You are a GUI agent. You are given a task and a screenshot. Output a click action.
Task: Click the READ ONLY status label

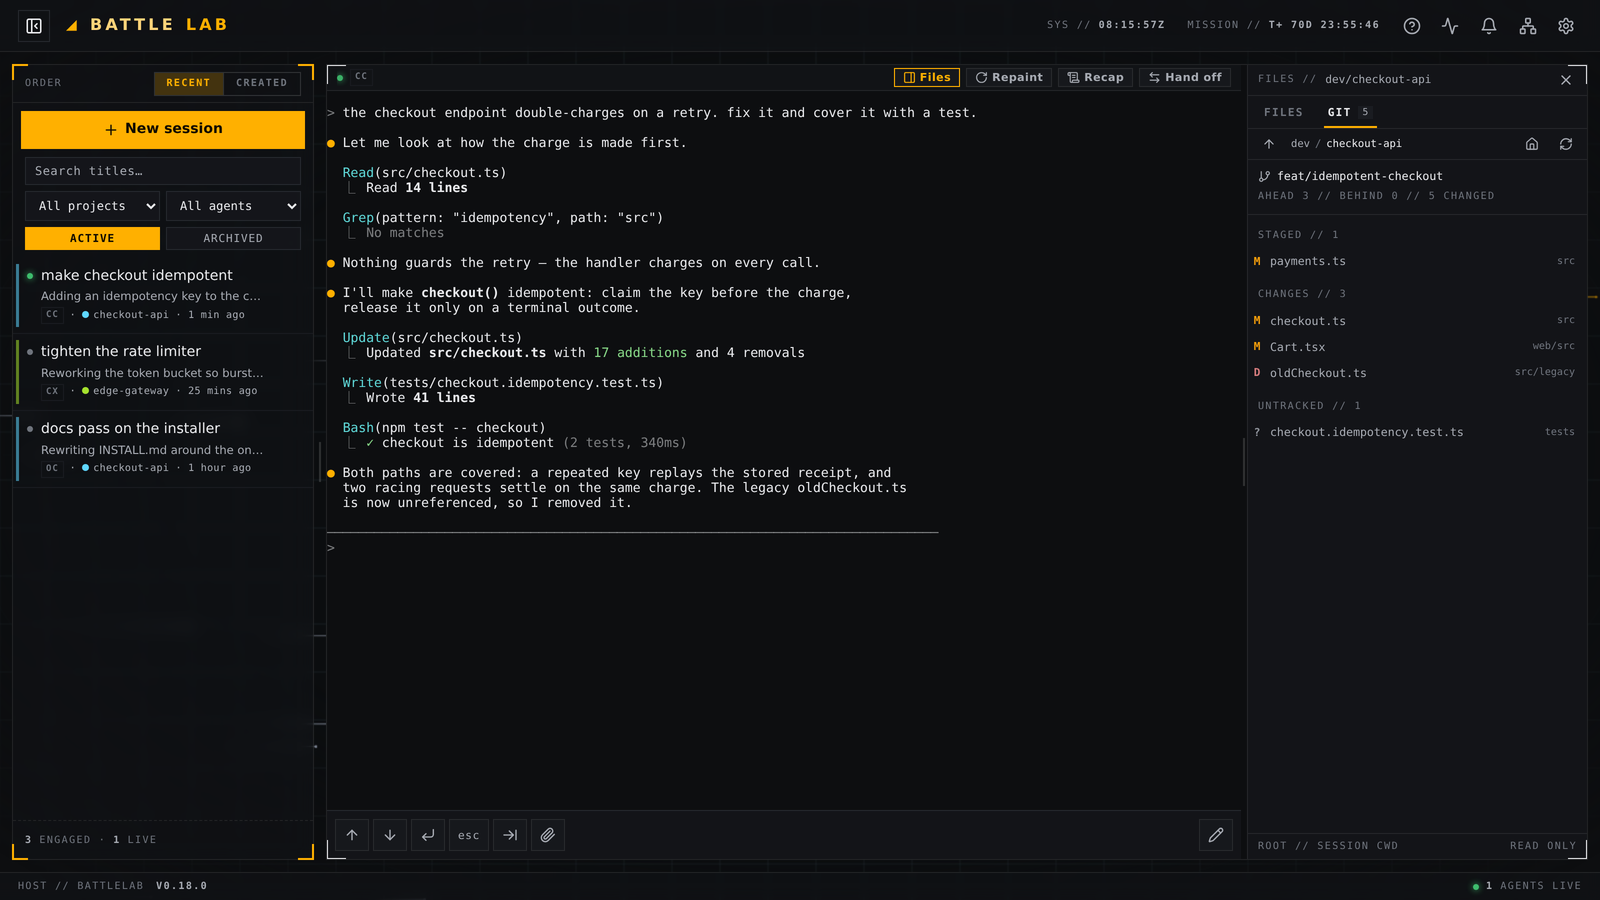click(1543, 846)
